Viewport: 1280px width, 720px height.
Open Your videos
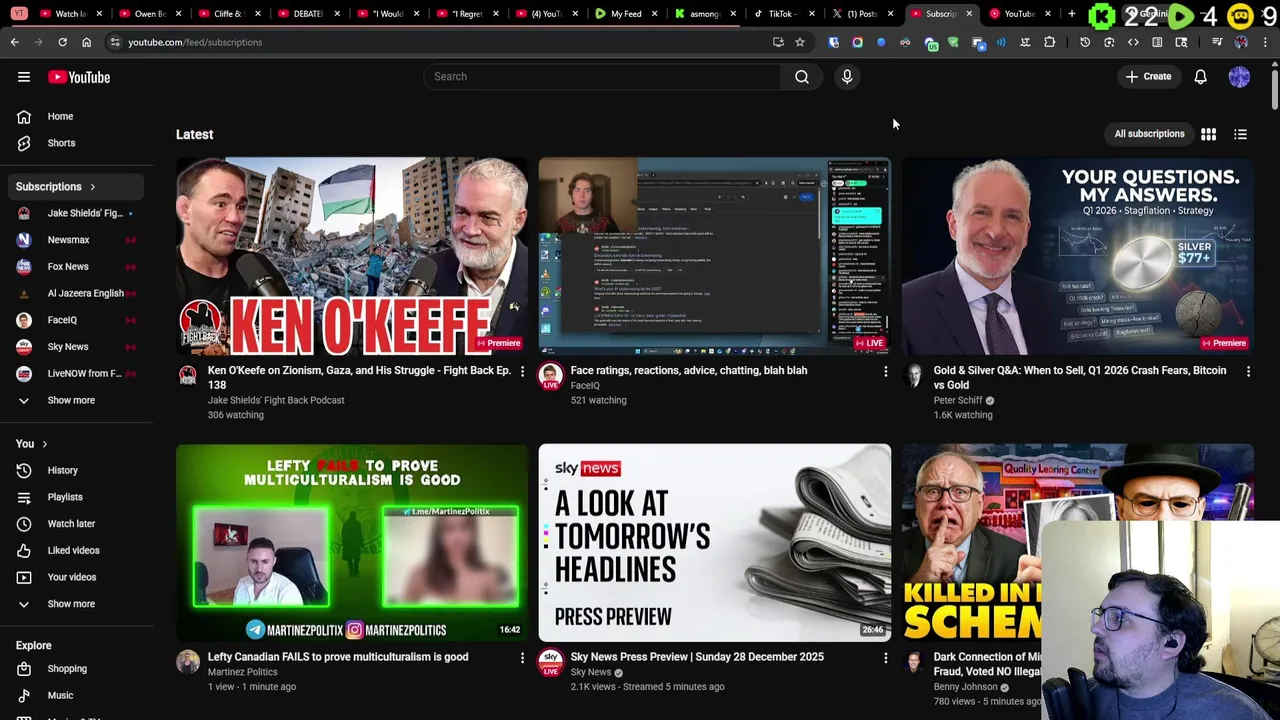pyautogui.click(x=72, y=577)
